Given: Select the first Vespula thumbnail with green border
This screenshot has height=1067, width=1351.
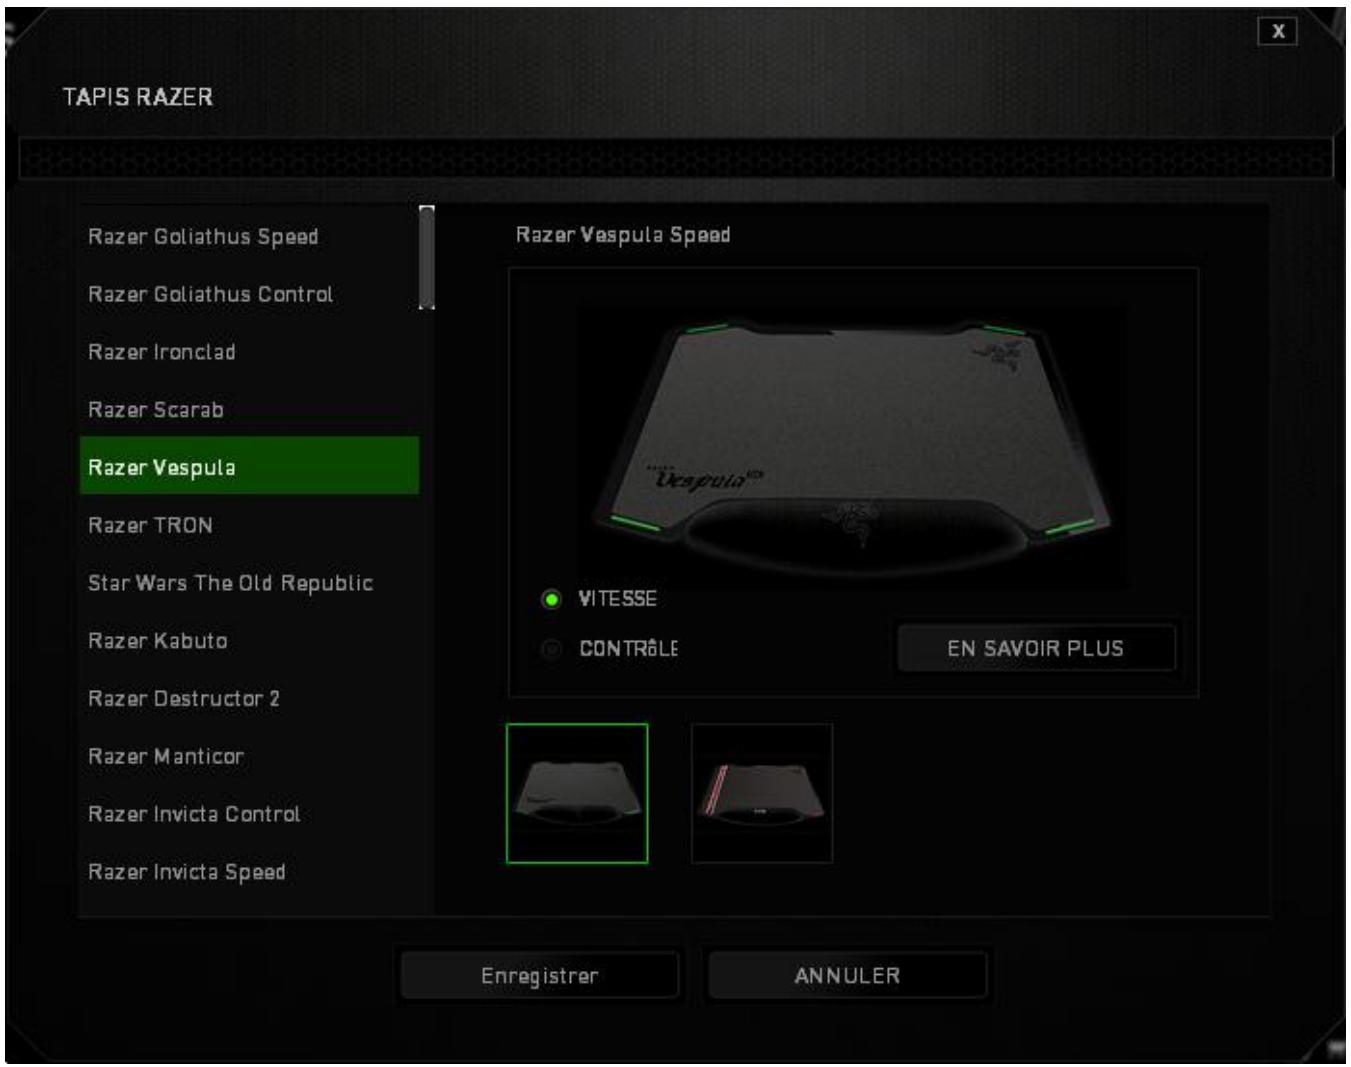Looking at the screenshot, I should (577, 793).
